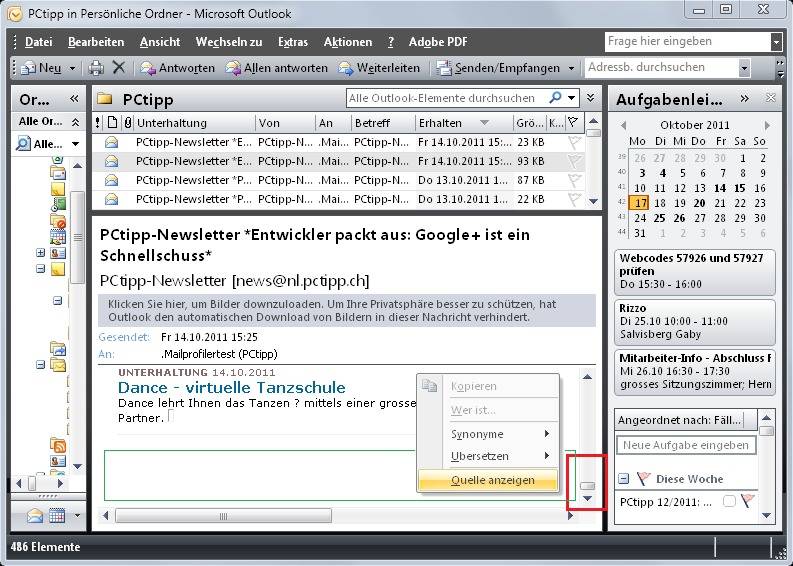Open the Webcodes 57926 und 57927 appointment
Screen dimensions: 793x566
pos(694,272)
